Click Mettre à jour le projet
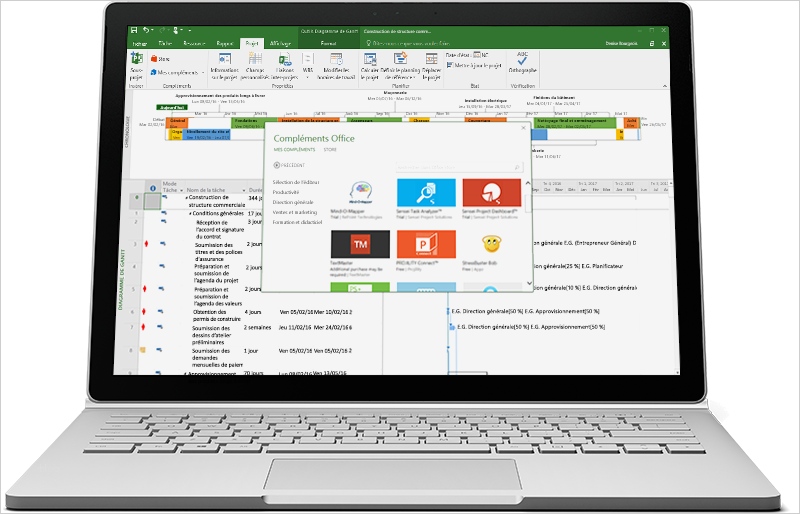Image resolution: width=800 pixels, height=514 pixels. coord(474,65)
